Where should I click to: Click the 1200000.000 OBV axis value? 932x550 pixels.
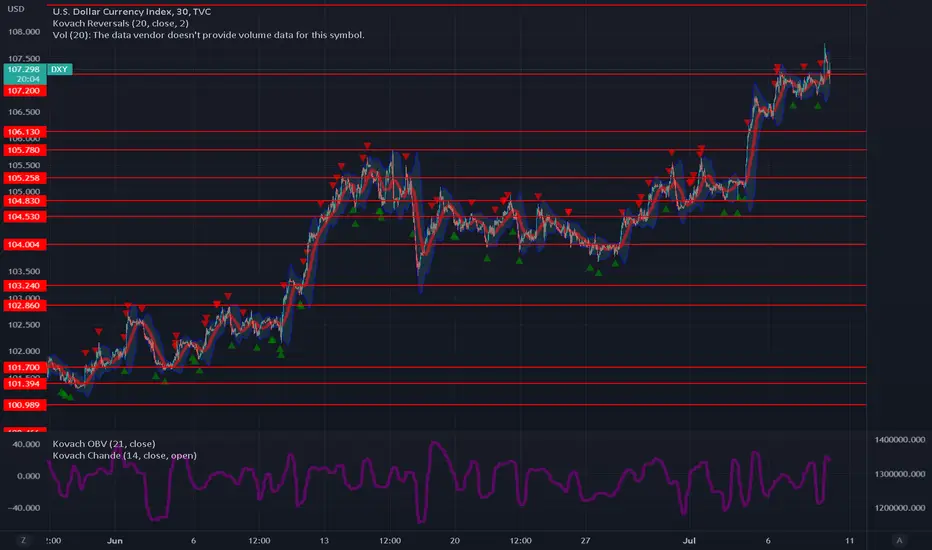tap(900, 508)
